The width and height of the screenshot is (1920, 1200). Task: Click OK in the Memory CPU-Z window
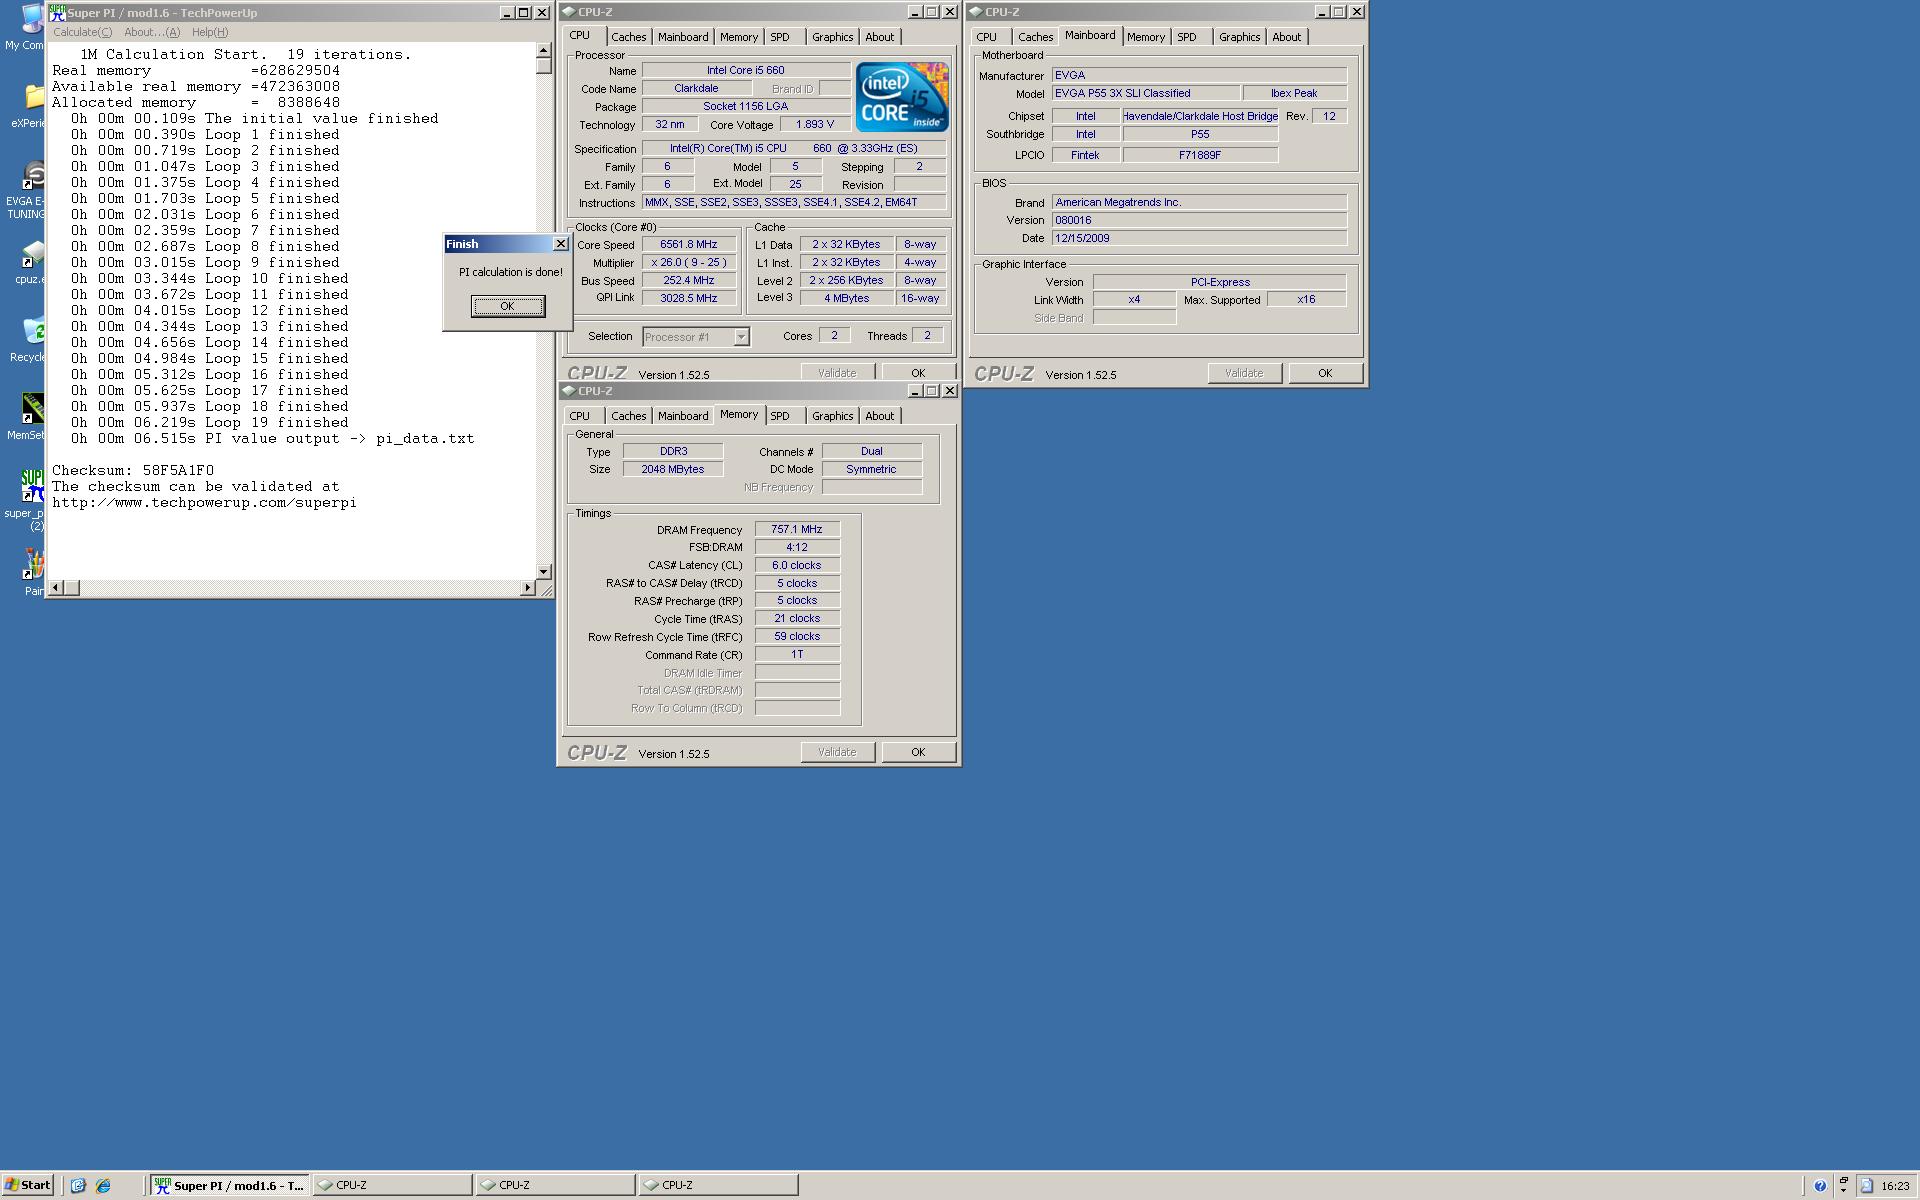[918, 752]
